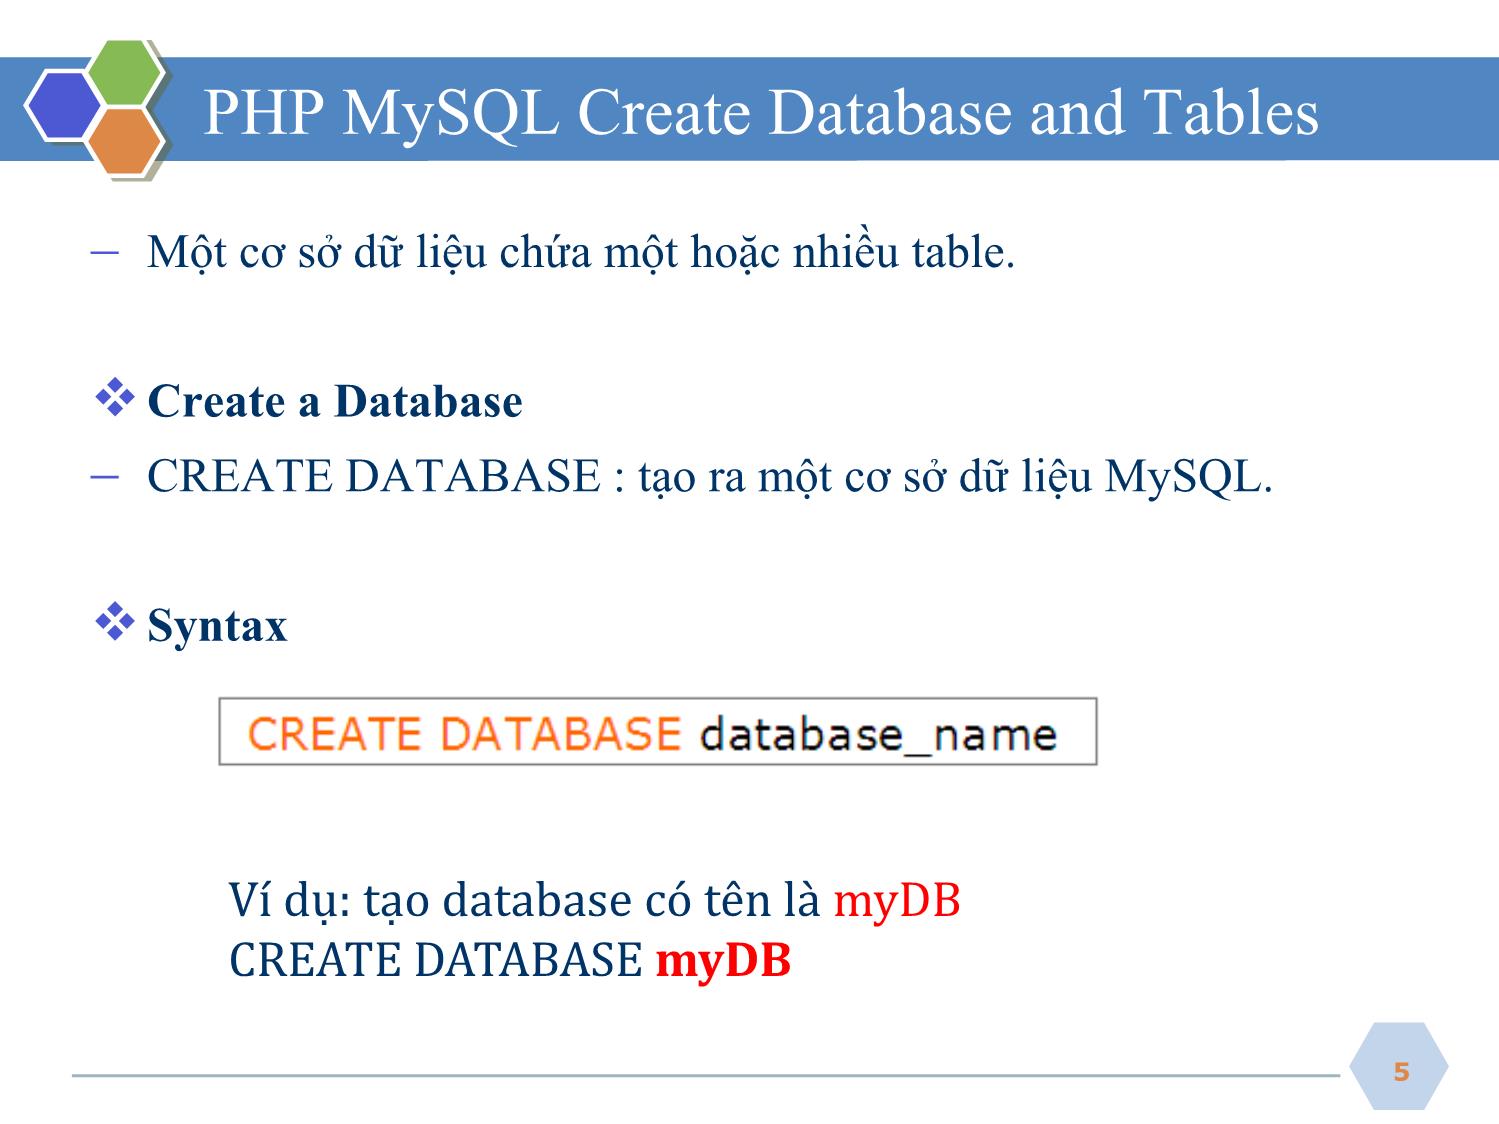Image resolution: width=1499 pixels, height=1124 pixels.
Task: Select the "Syntax" heading
Action: pos(217,627)
